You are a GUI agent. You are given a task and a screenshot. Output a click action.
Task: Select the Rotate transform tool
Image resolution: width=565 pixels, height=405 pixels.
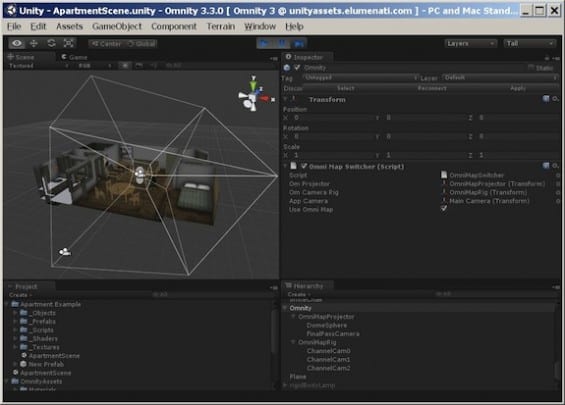coord(52,44)
